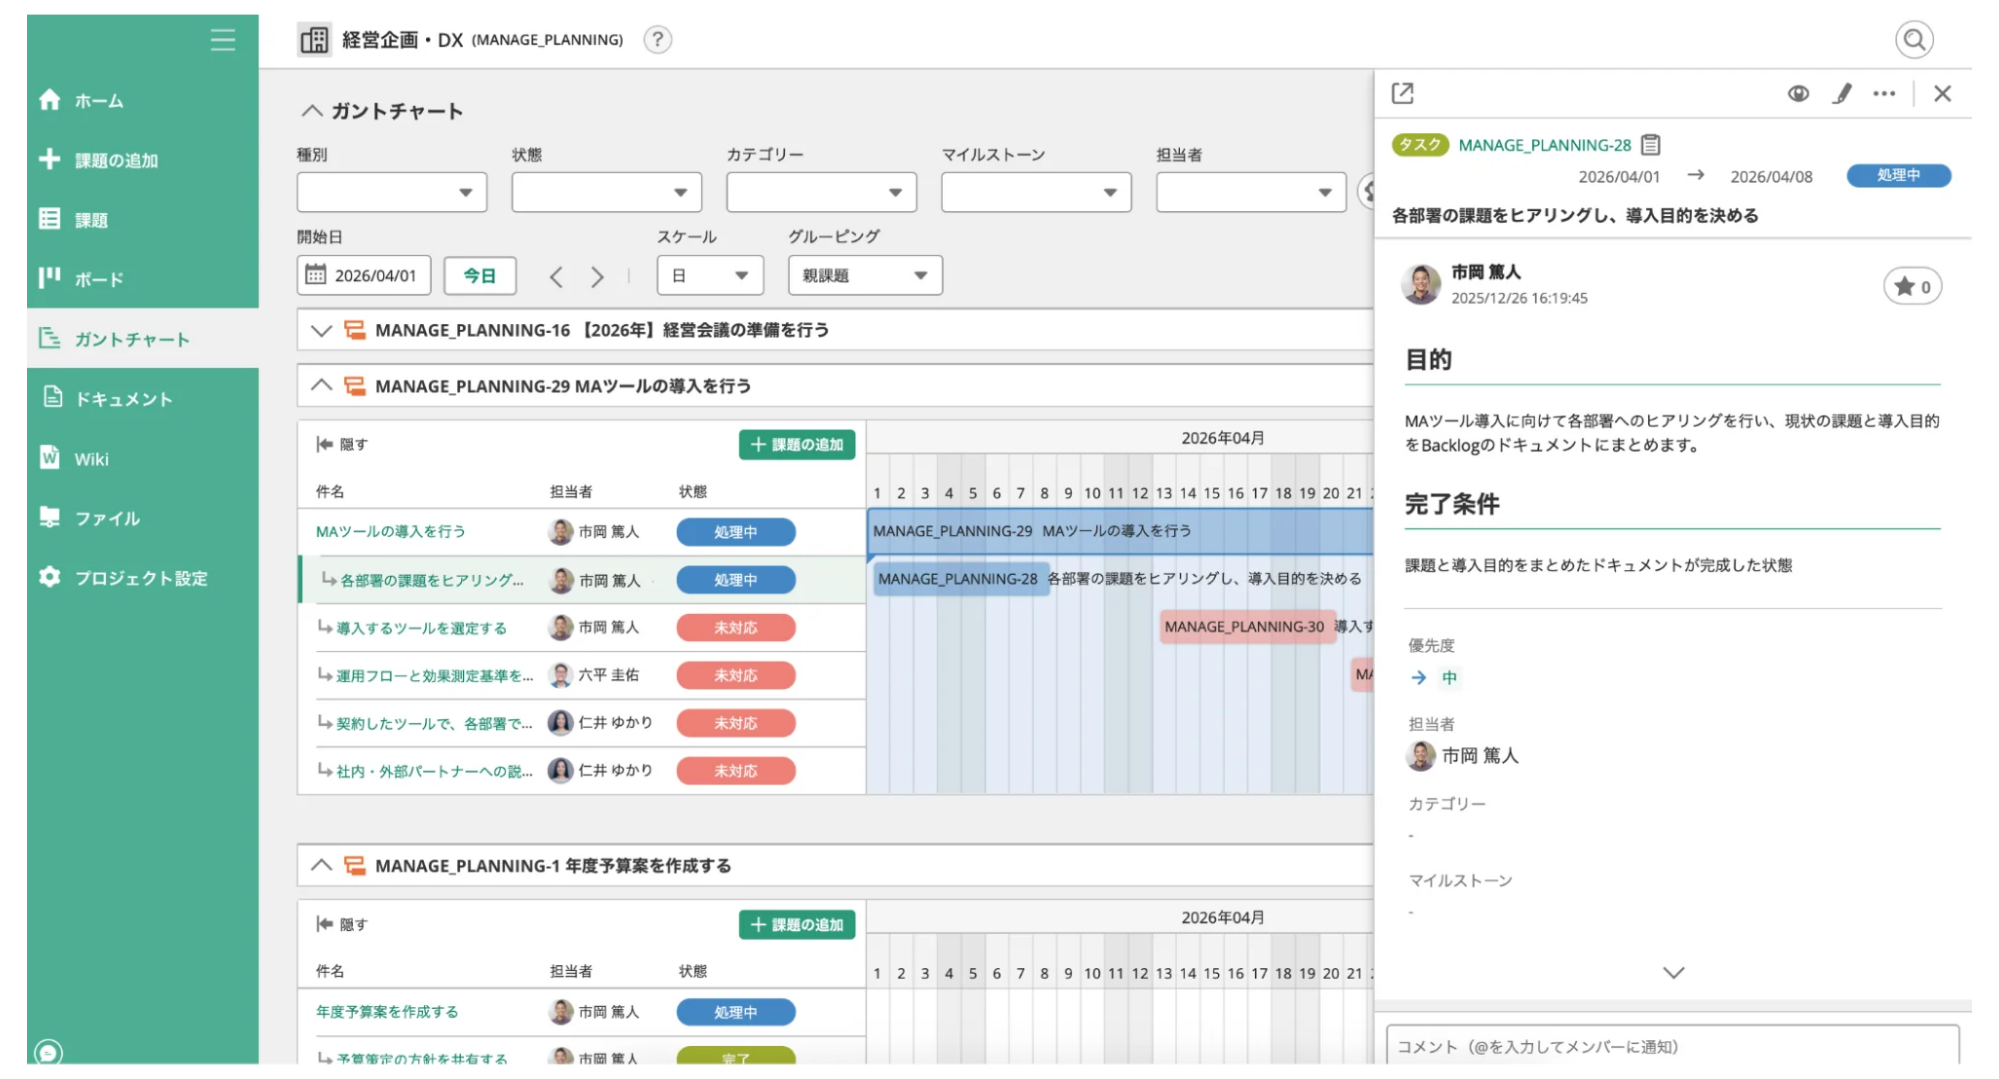The width and height of the screenshot is (1999, 1079).
Task: Open 運用フローと効果測定基準 issue link
Action: coord(434,676)
